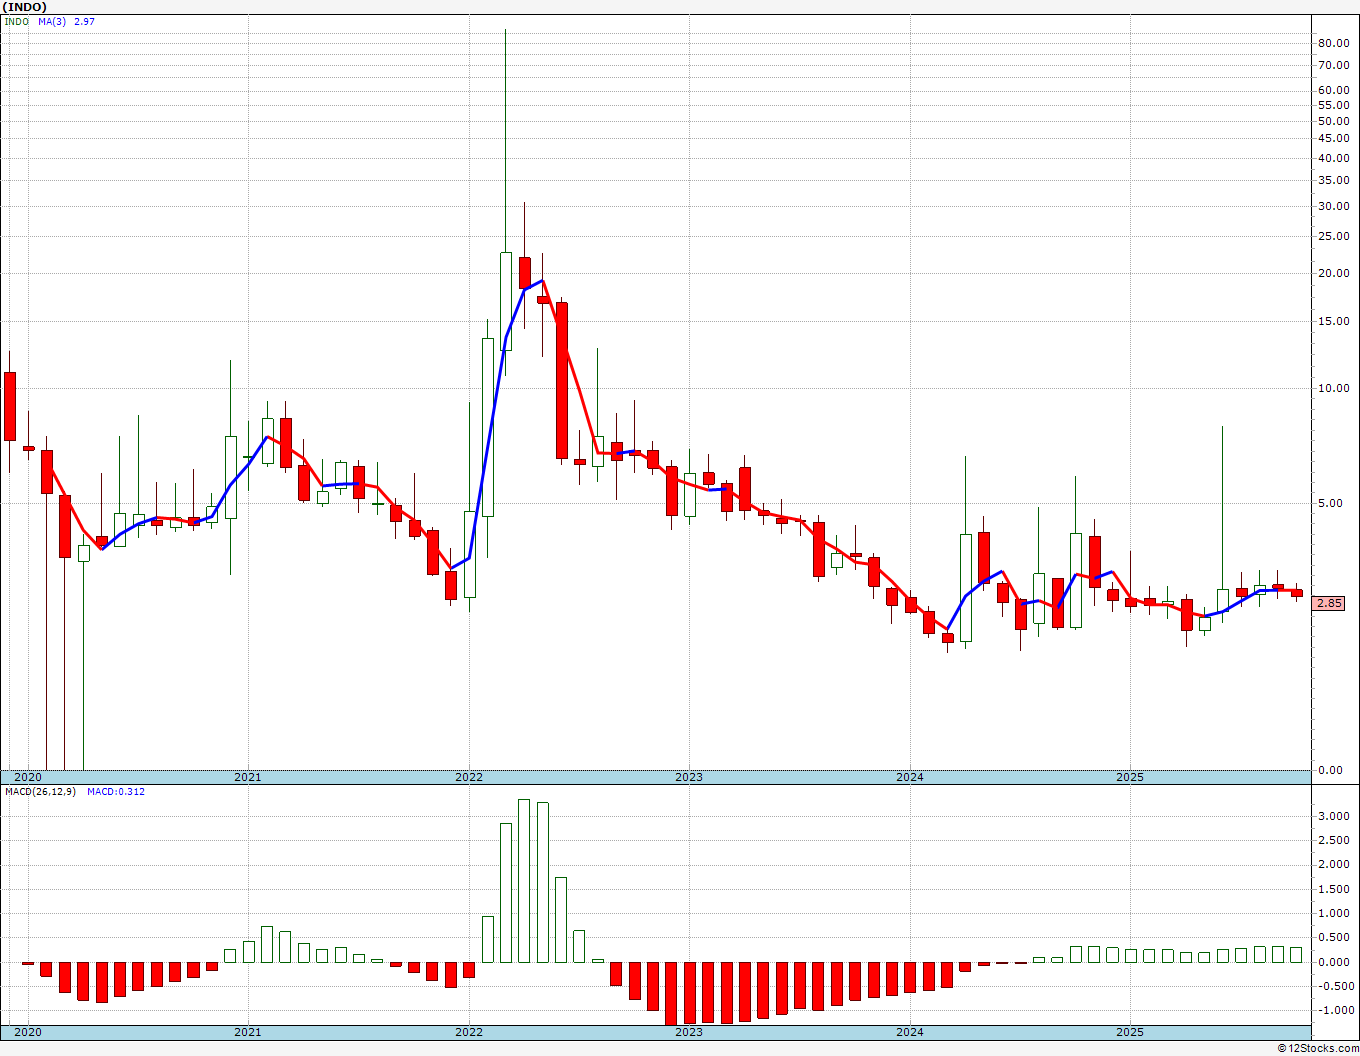The height and width of the screenshot is (1056, 1360).
Task: Click 2024 on the price chart time axis
Action: pos(910,777)
